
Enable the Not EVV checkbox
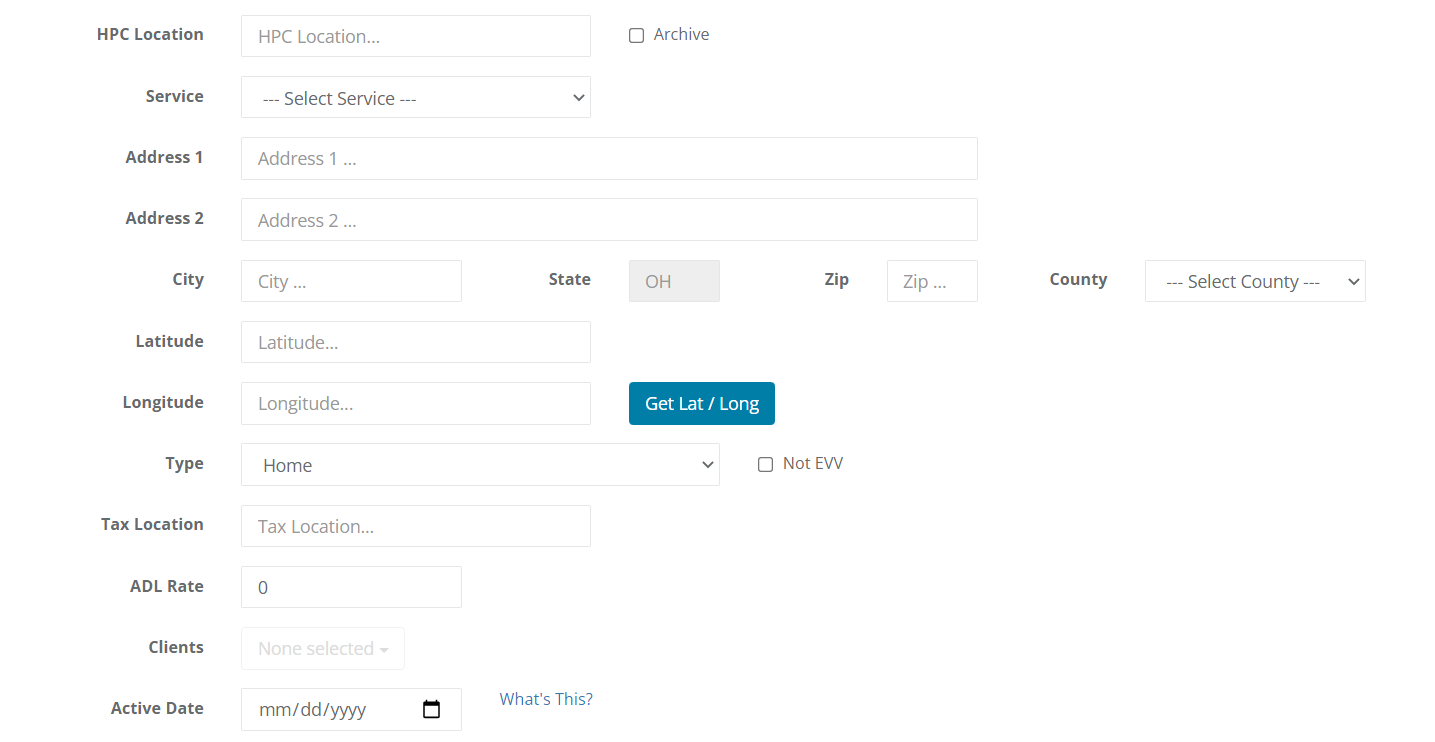tap(765, 465)
